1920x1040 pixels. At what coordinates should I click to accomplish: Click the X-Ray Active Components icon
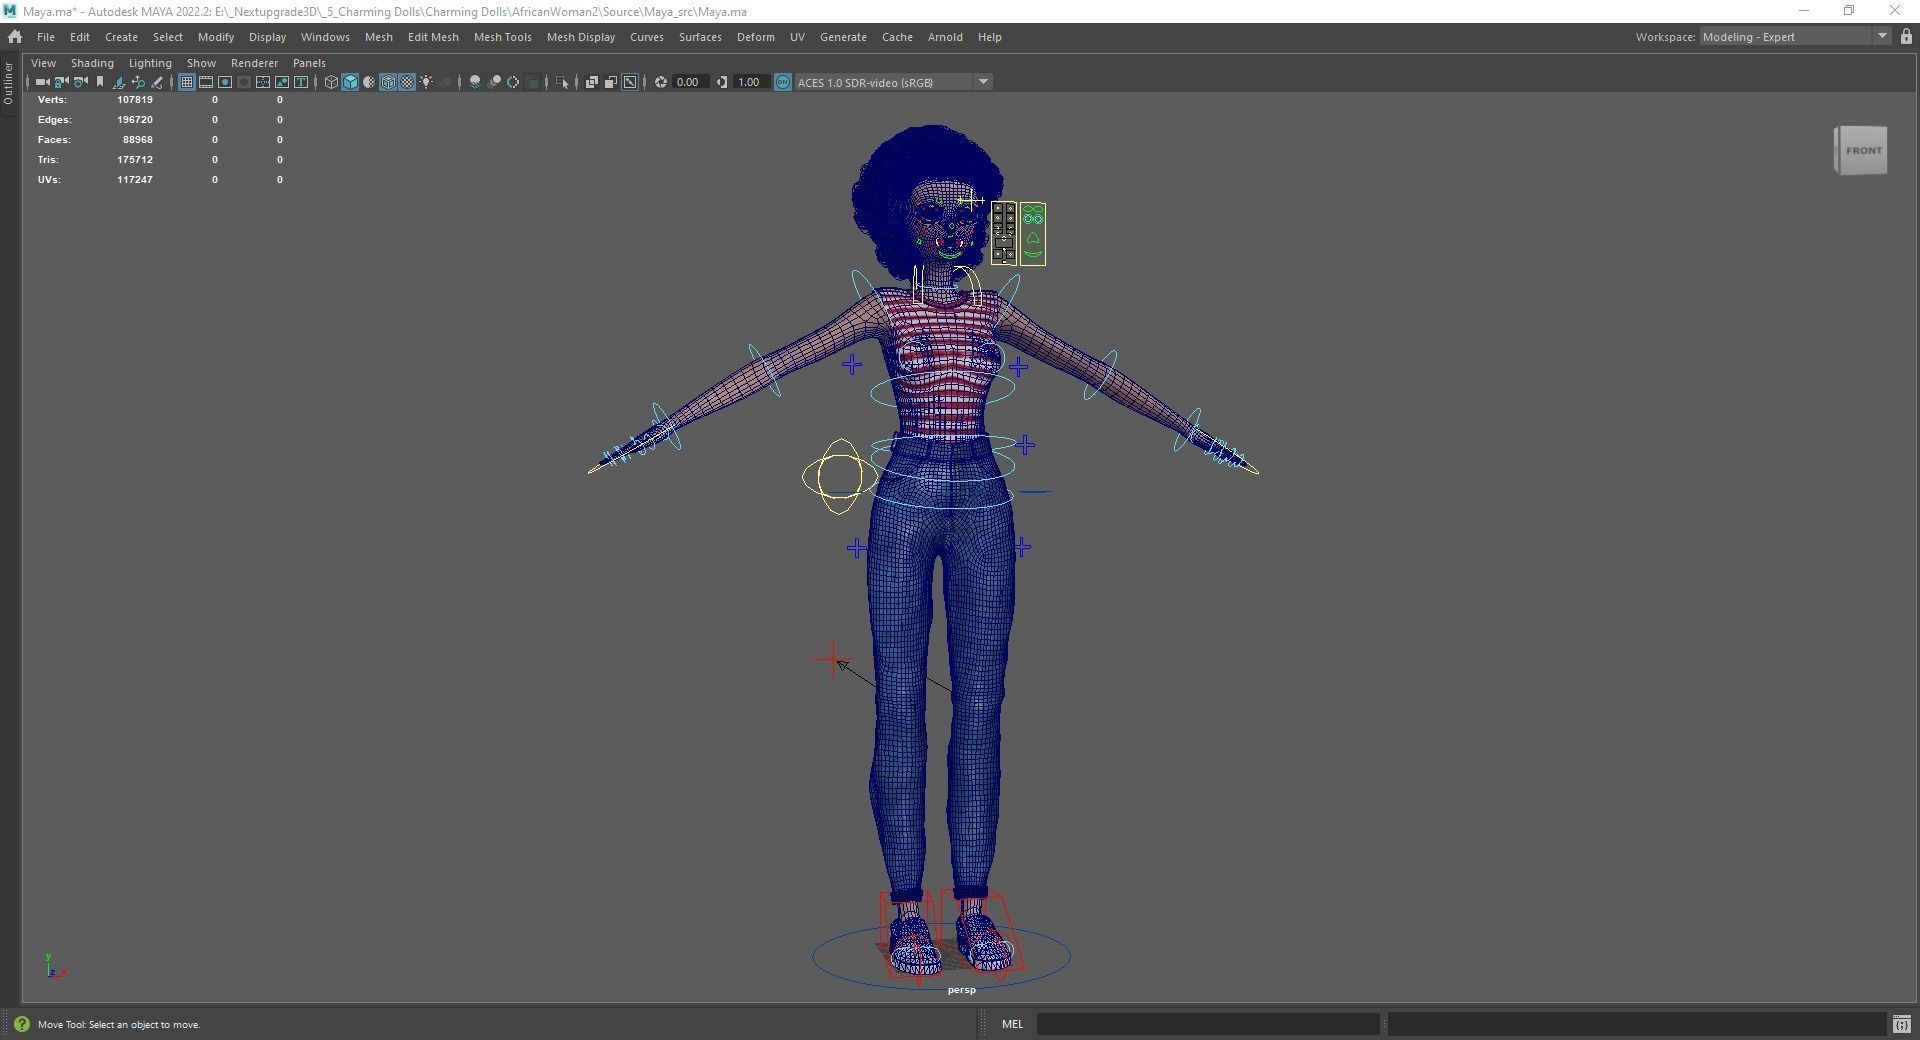coord(611,82)
